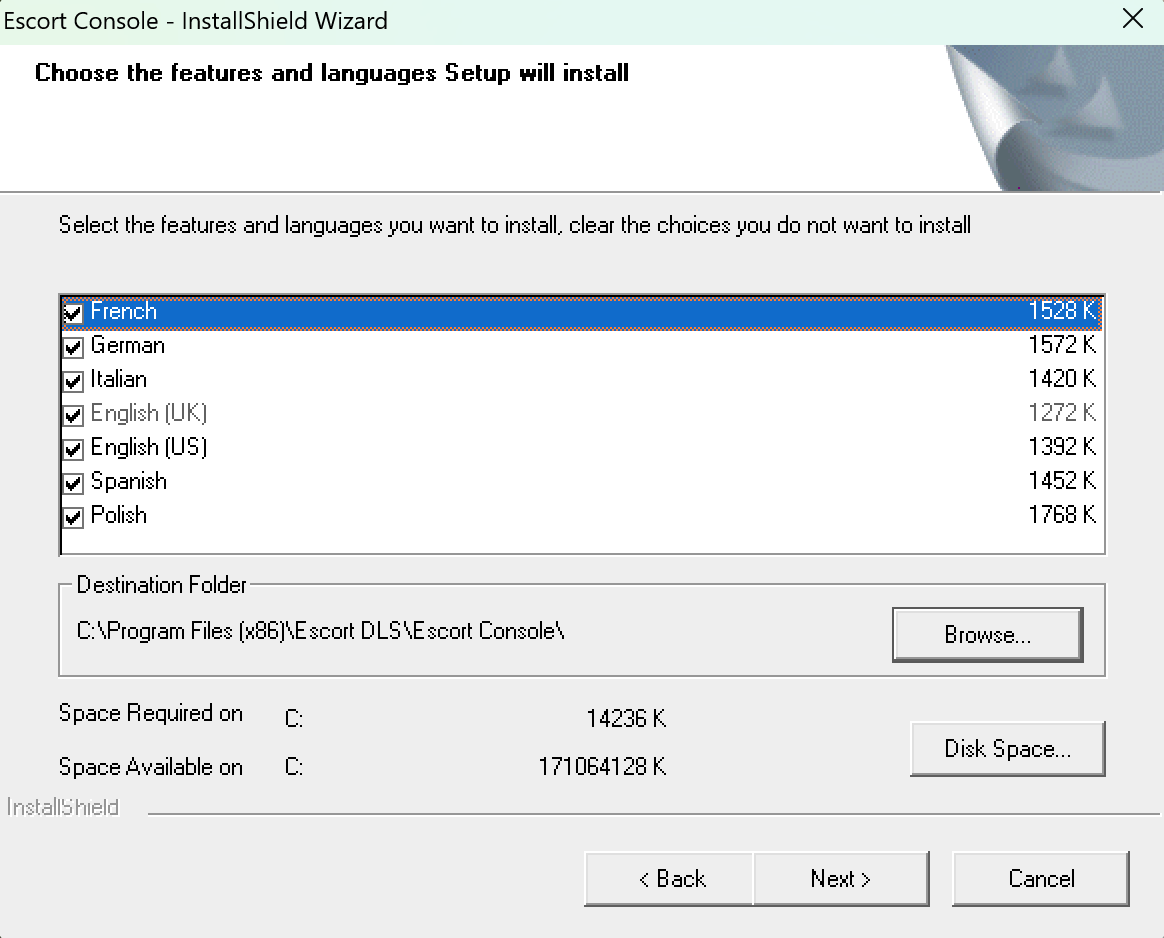Uncheck the Italian checkbox

[73, 381]
